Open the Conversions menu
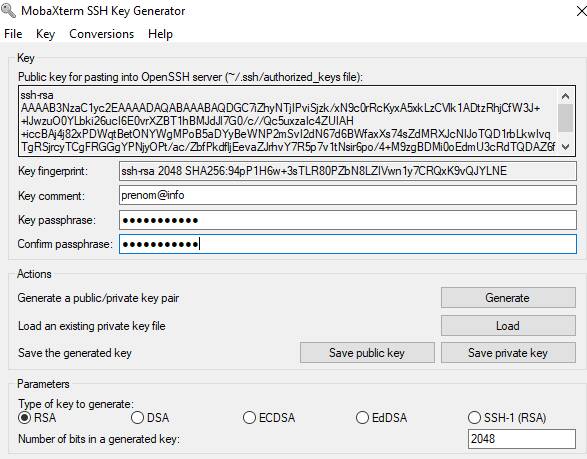Image resolution: width=587 pixels, height=459 pixels. [101, 34]
